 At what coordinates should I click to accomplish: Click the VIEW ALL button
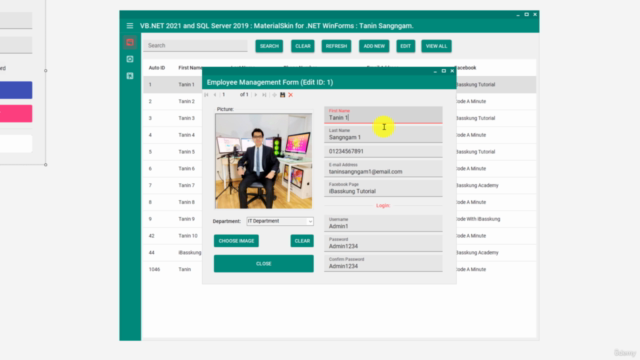(436, 46)
